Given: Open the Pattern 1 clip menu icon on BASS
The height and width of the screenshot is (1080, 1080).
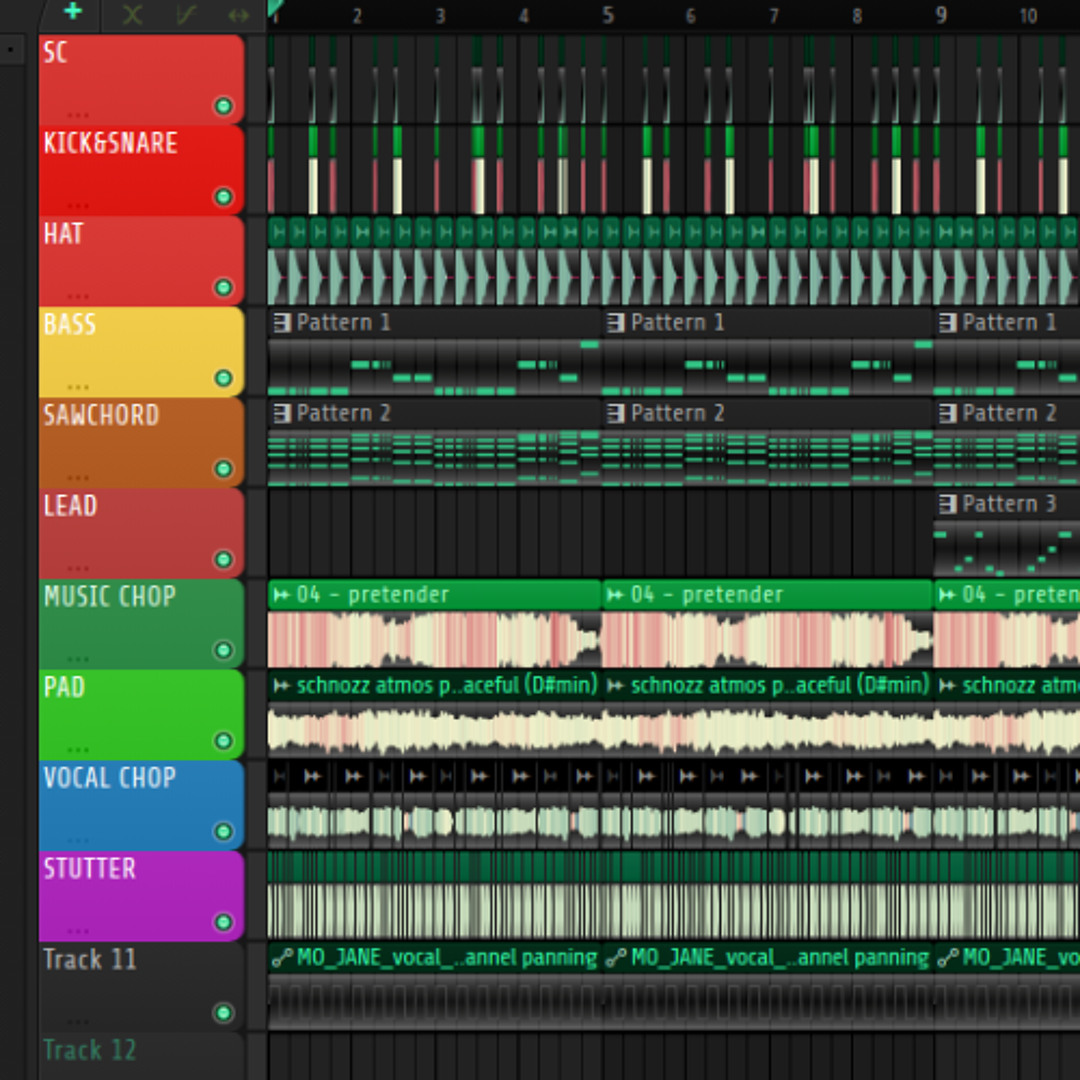Looking at the screenshot, I should click(281, 322).
